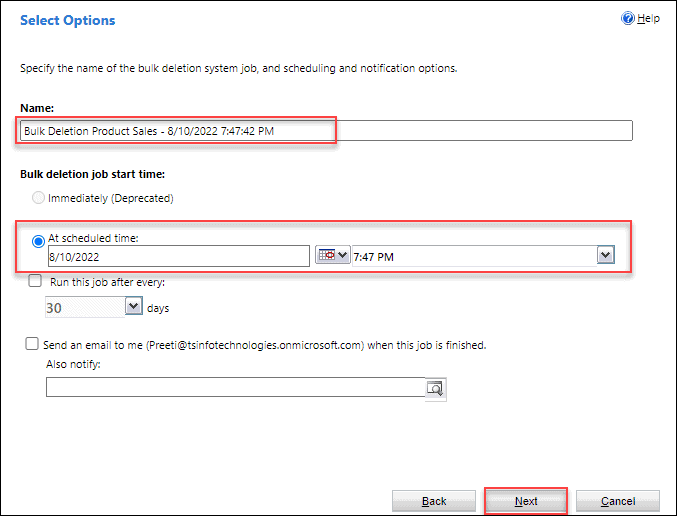Select the Immediately (Deprecated) radio button

point(38,198)
